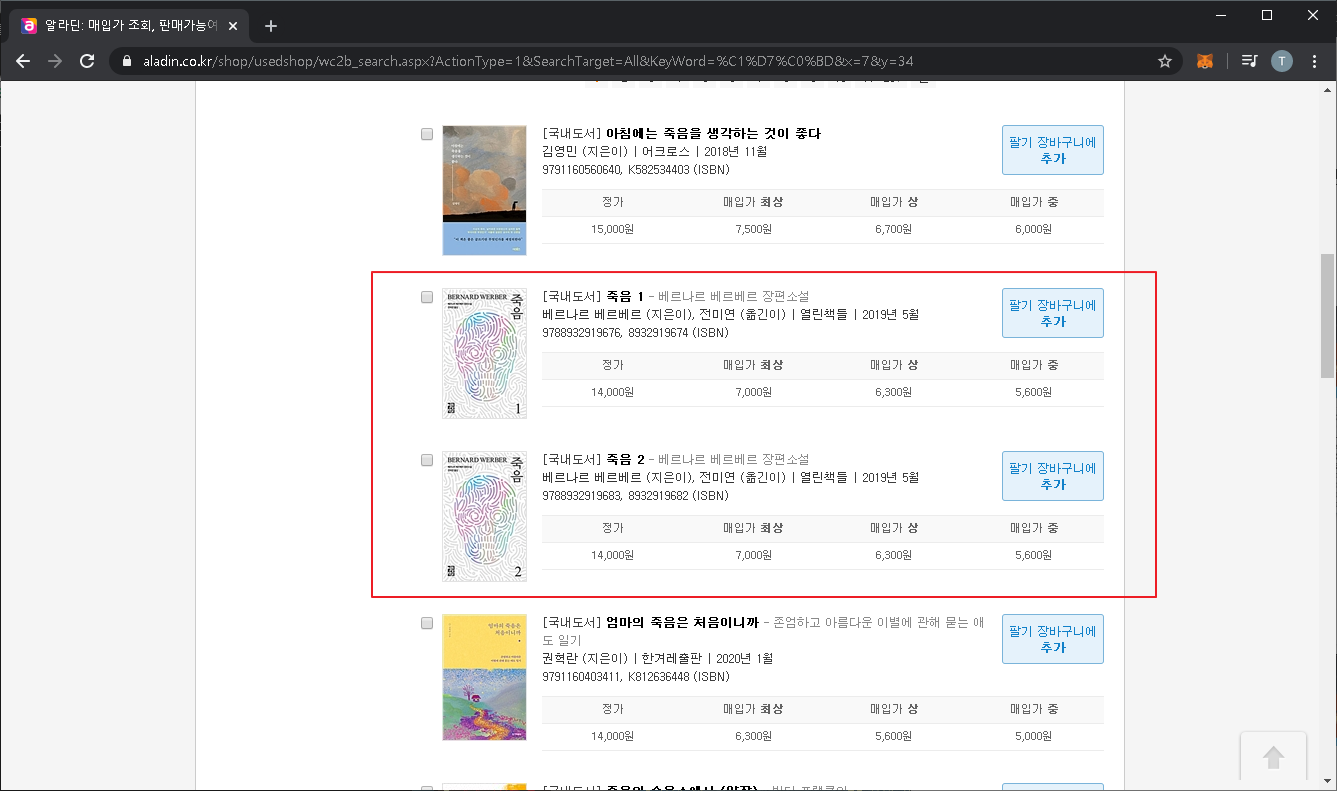Screen dimensions: 1337x791
Task: Click the page vertical scrollbar thumb
Action: pos(1327,315)
